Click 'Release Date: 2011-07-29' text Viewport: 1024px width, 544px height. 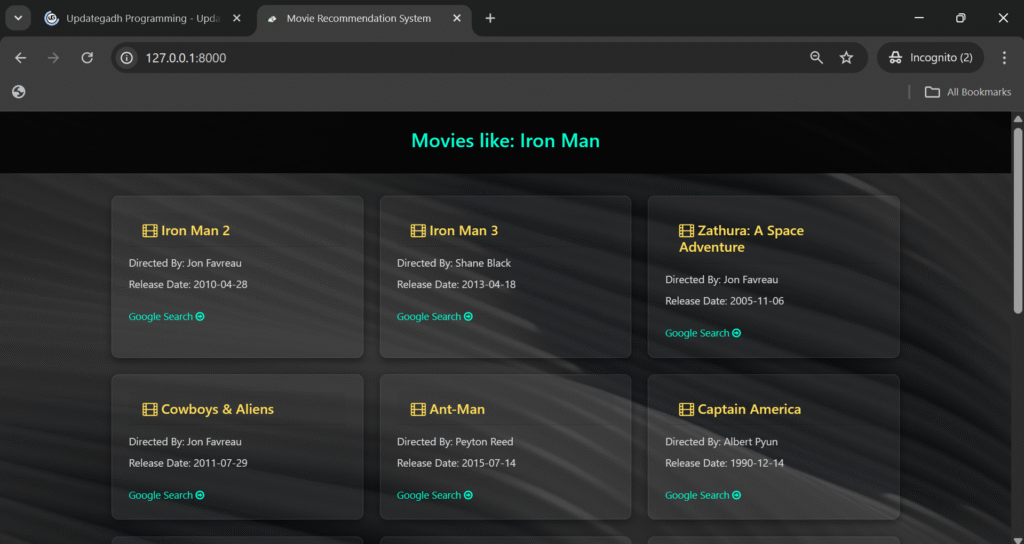point(188,464)
